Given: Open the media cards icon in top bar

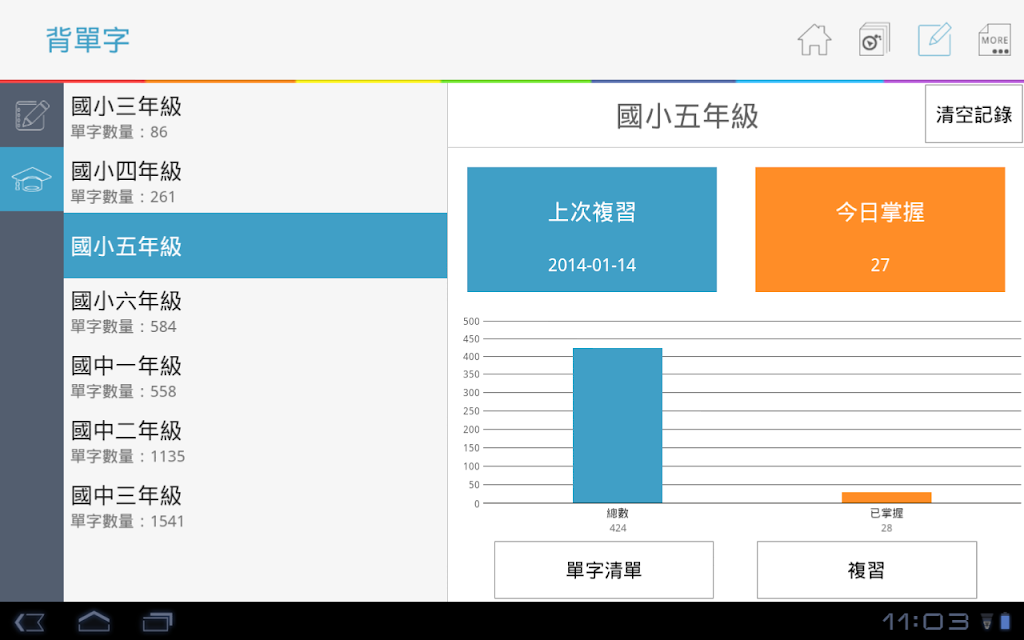Looking at the screenshot, I should (874, 40).
